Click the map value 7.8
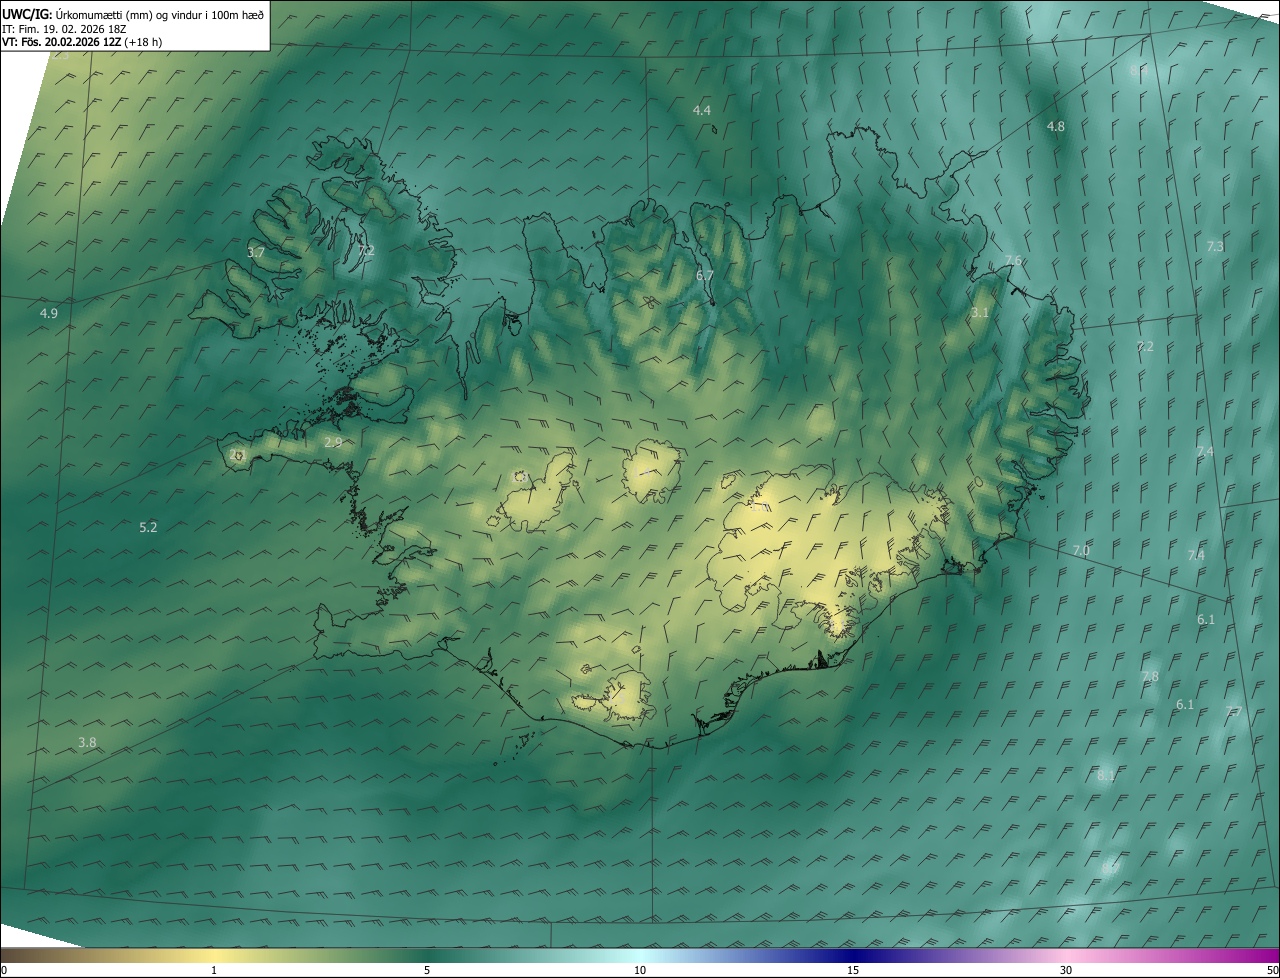 [1150, 677]
